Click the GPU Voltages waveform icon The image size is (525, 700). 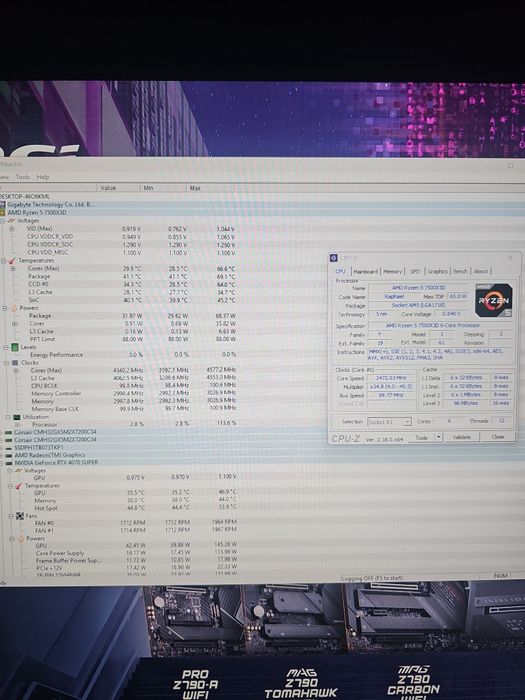[17, 471]
